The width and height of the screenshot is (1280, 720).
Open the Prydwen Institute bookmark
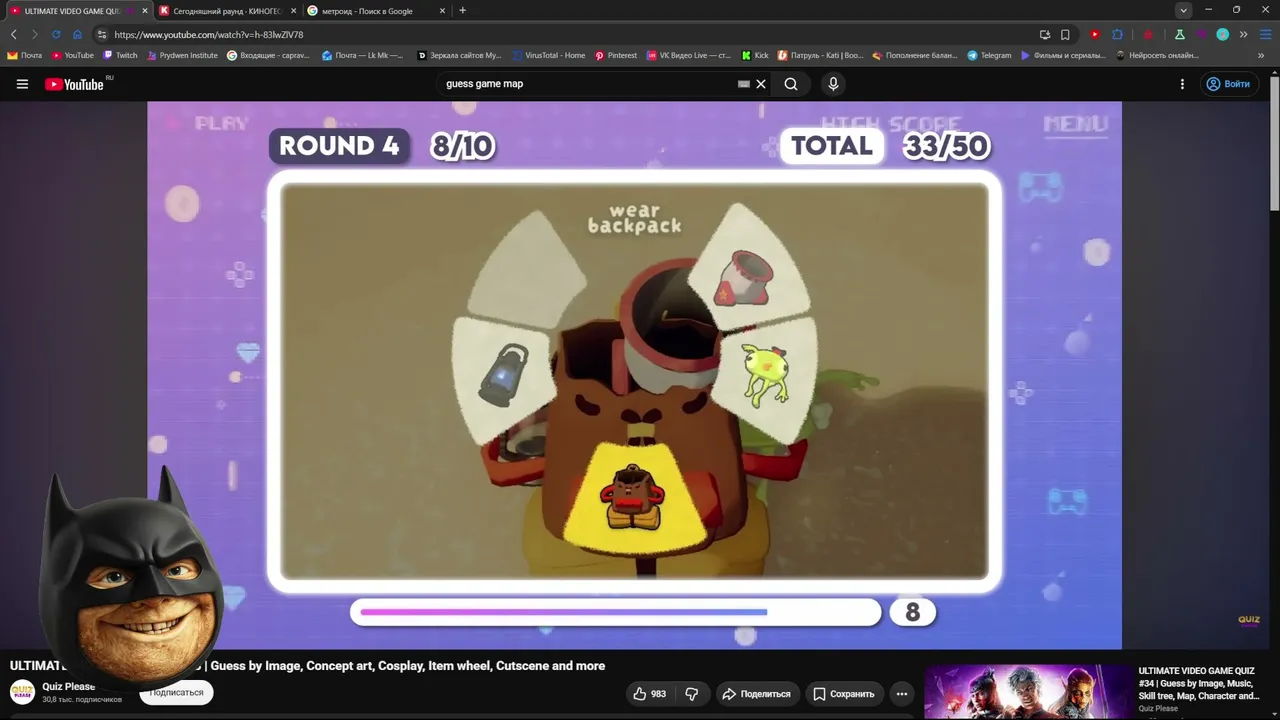click(182, 56)
